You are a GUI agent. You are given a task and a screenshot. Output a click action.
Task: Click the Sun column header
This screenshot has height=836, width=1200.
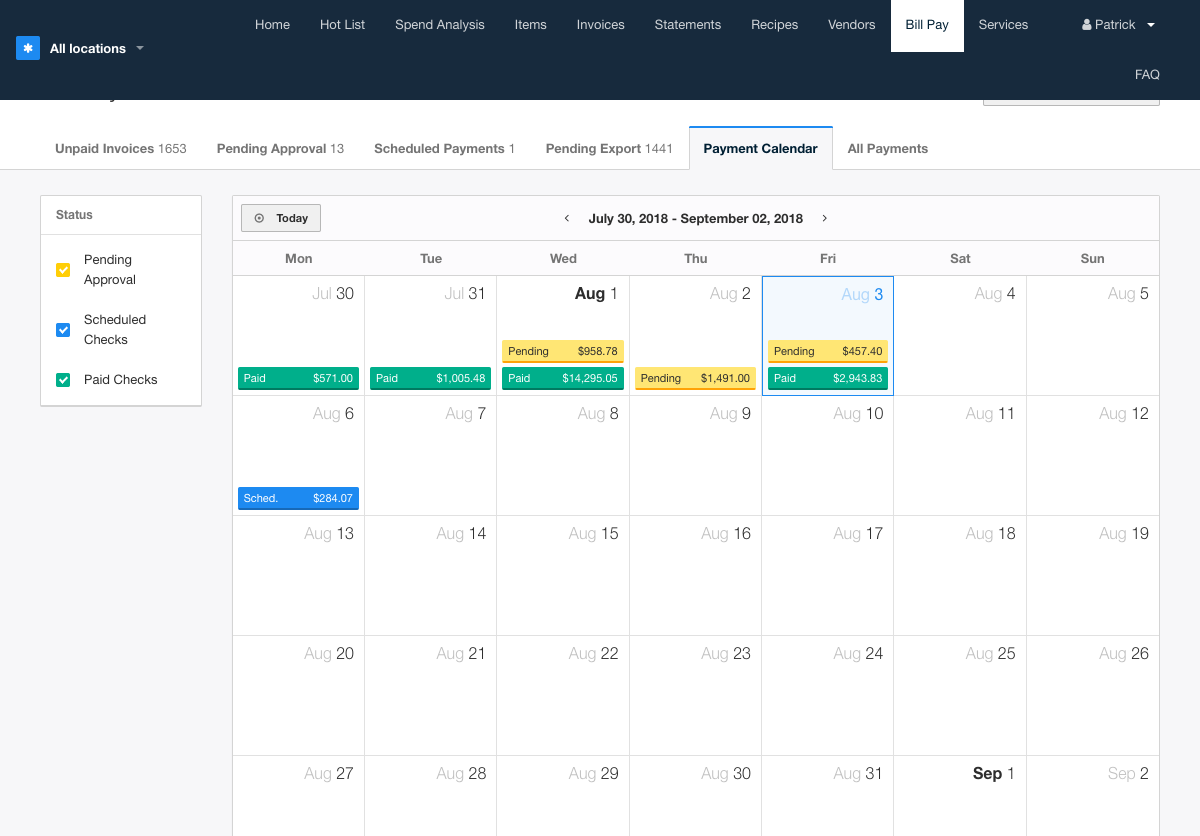point(1093,258)
